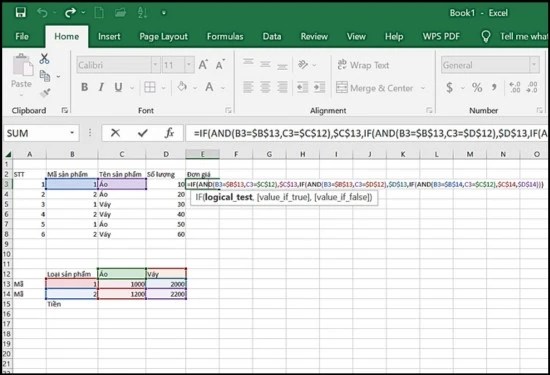Click the Select All corner triangle

click(x=8, y=154)
